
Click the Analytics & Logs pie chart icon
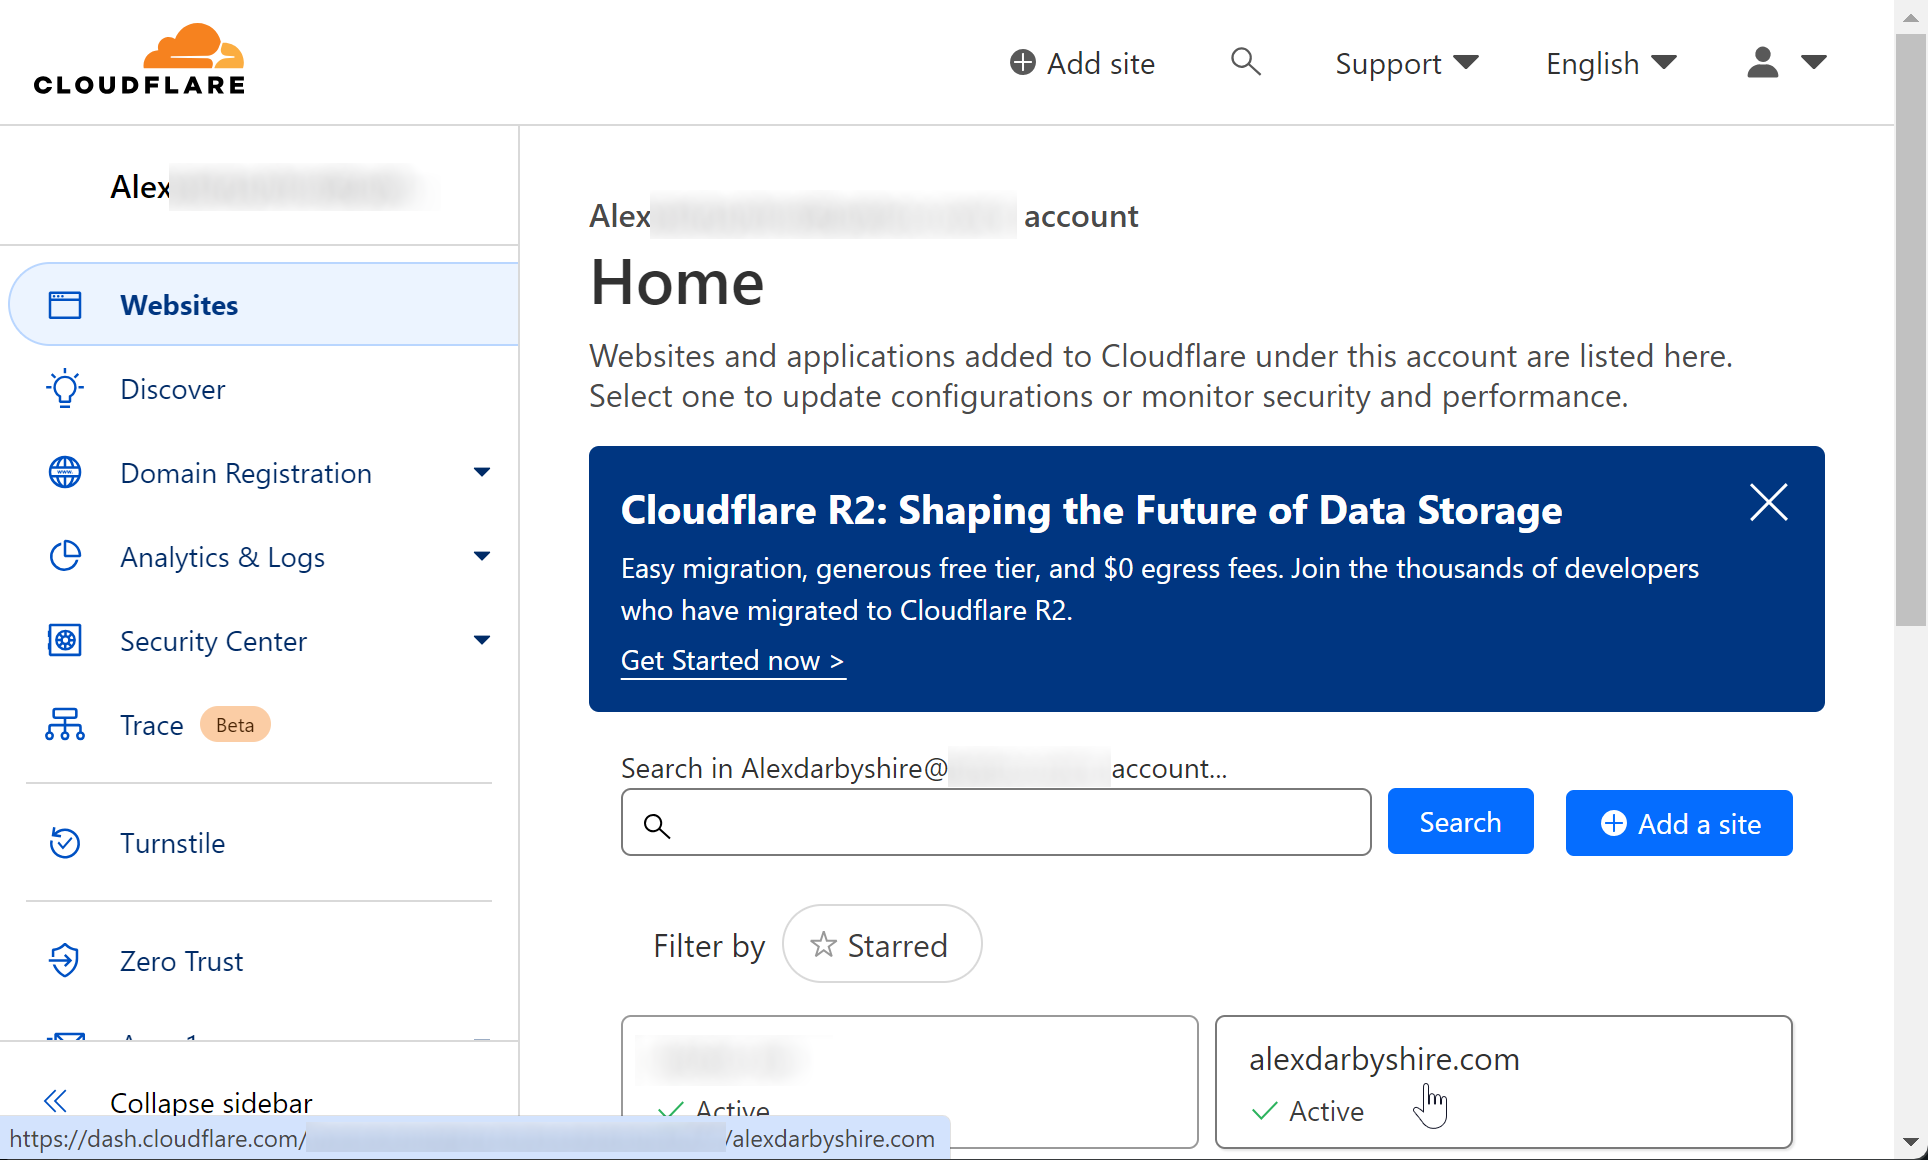pos(65,556)
